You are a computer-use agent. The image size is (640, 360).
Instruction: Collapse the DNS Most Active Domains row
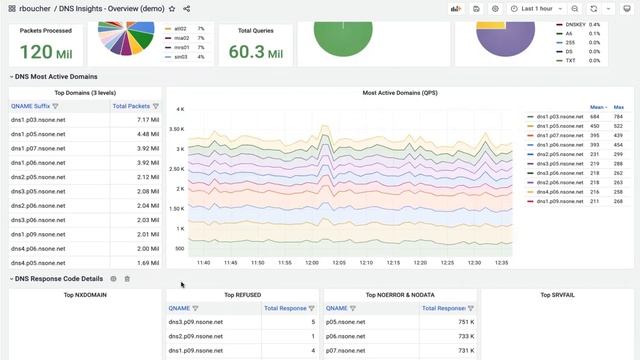pyautogui.click(x=11, y=77)
